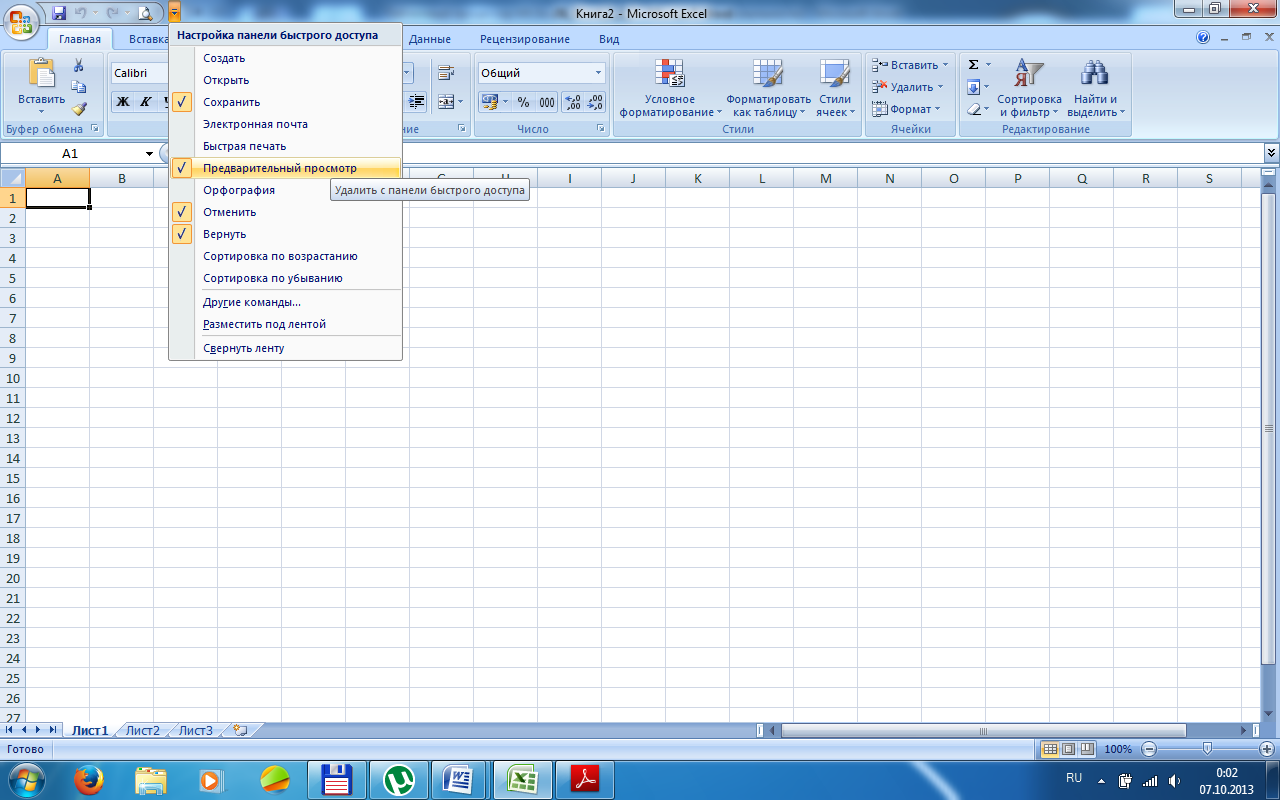
Task: Click the zoom out minus button
Action: (x=1149, y=749)
